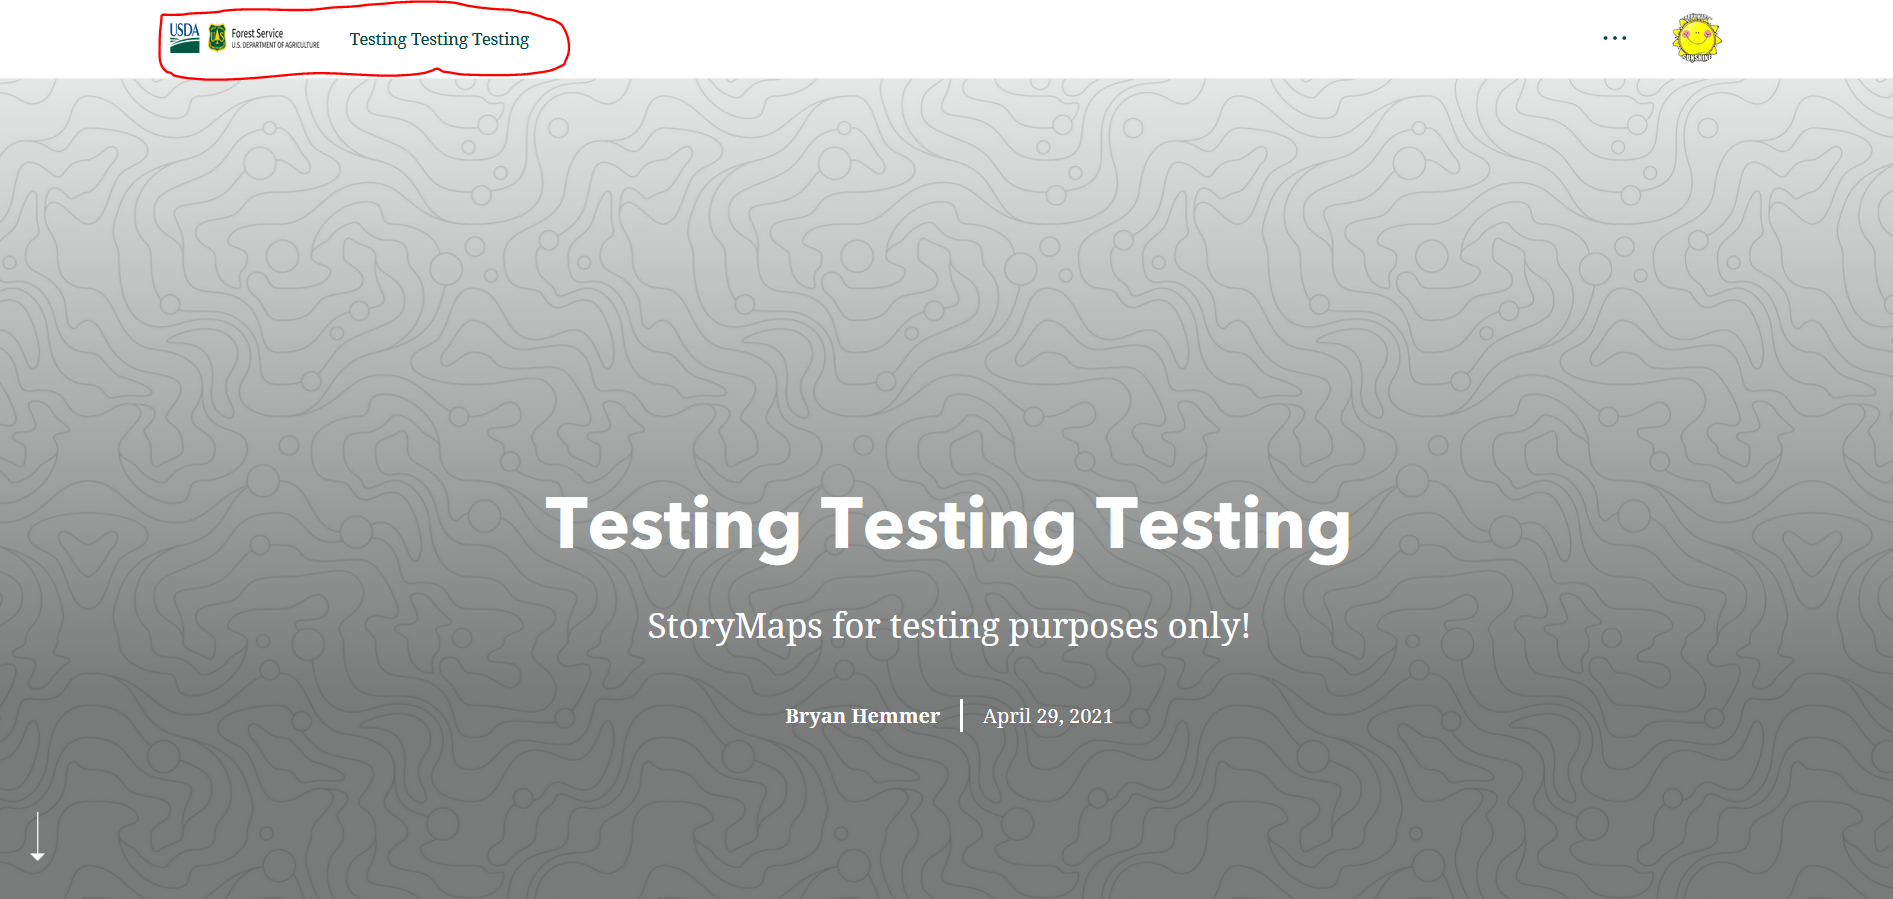Image resolution: width=1893 pixels, height=899 pixels.
Task: Open the sunshine profile avatar
Action: (x=1696, y=38)
